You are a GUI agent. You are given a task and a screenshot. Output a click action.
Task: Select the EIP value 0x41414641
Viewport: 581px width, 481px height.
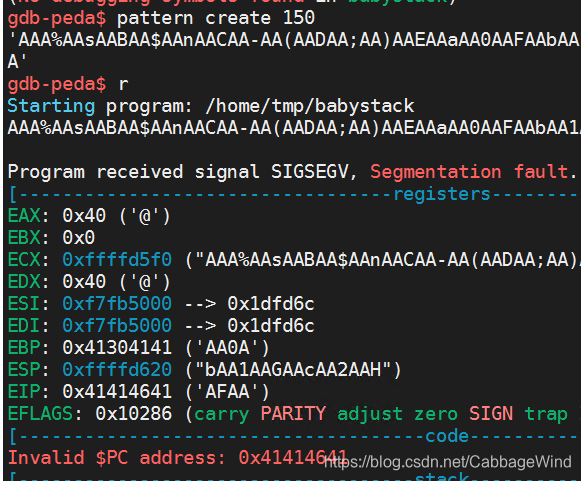(117, 392)
